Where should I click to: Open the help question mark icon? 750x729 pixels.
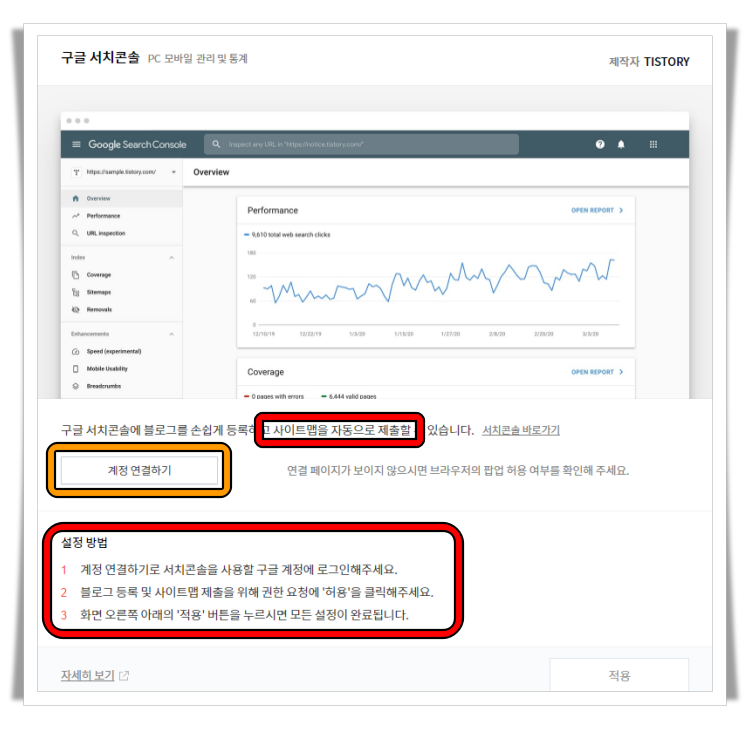point(600,144)
